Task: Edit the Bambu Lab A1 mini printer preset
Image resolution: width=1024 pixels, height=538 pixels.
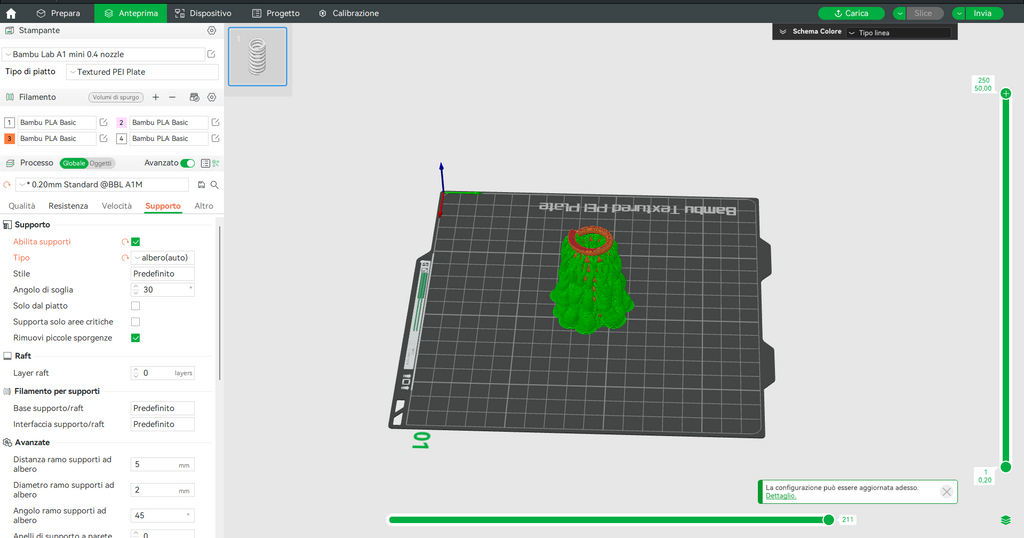Action: point(211,54)
